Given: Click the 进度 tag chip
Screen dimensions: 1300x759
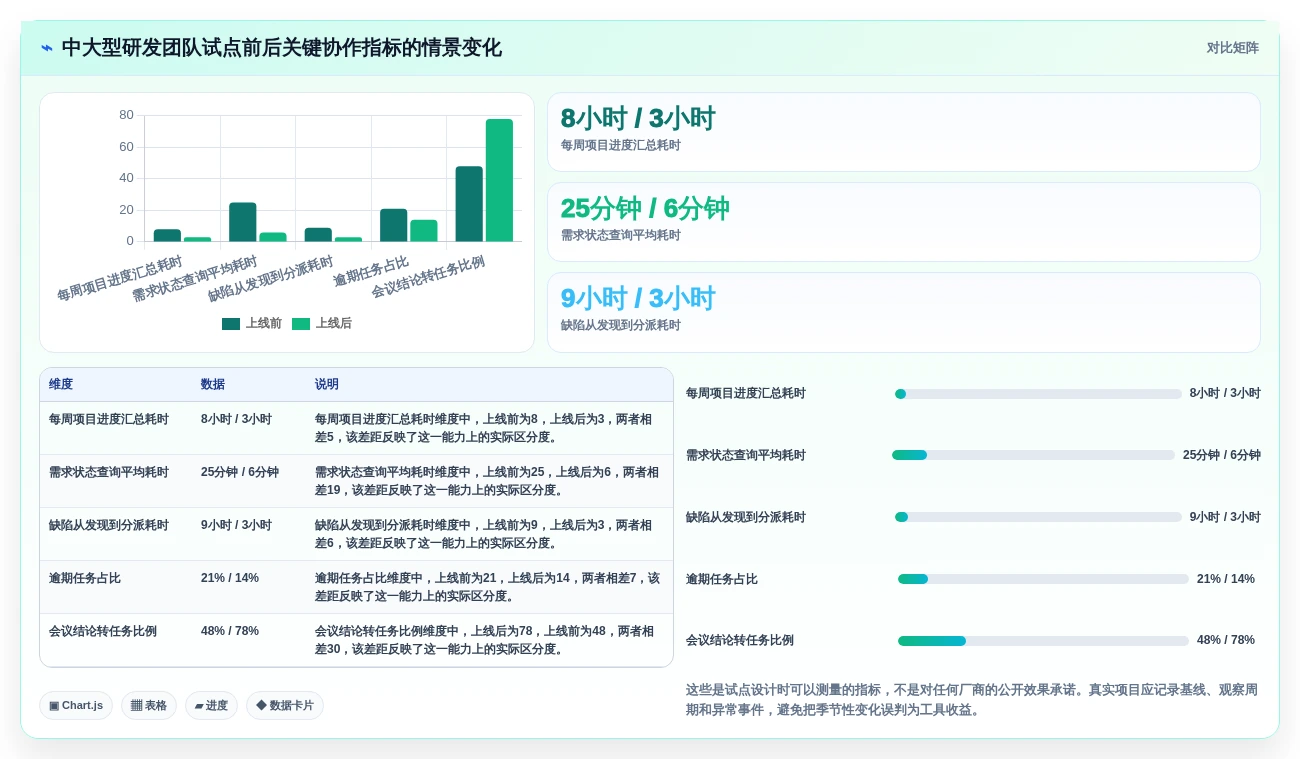Looking at the screenshot, I should [211, 705].
